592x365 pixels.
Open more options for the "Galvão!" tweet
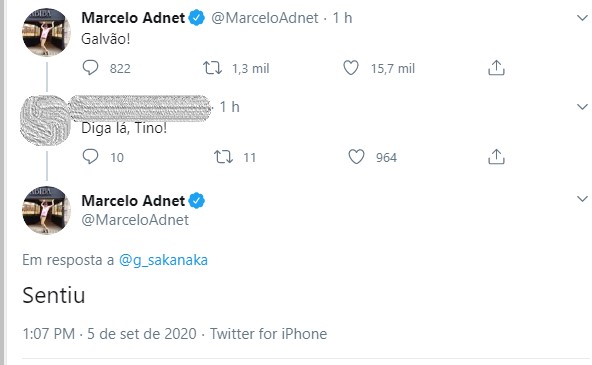(582, 18)
